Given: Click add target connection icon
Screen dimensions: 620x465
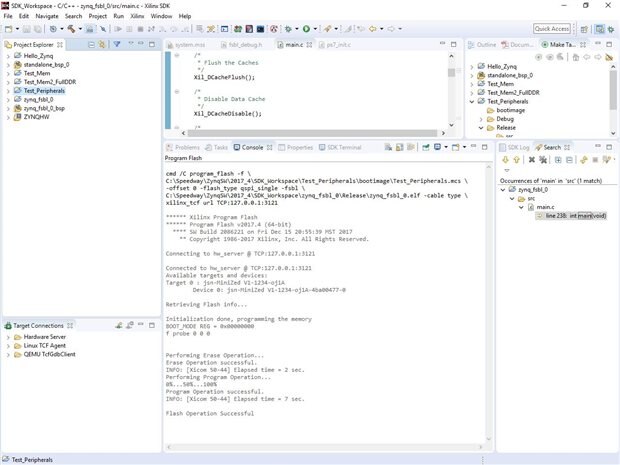Looking at the screenshot, I should coord(117,326).
